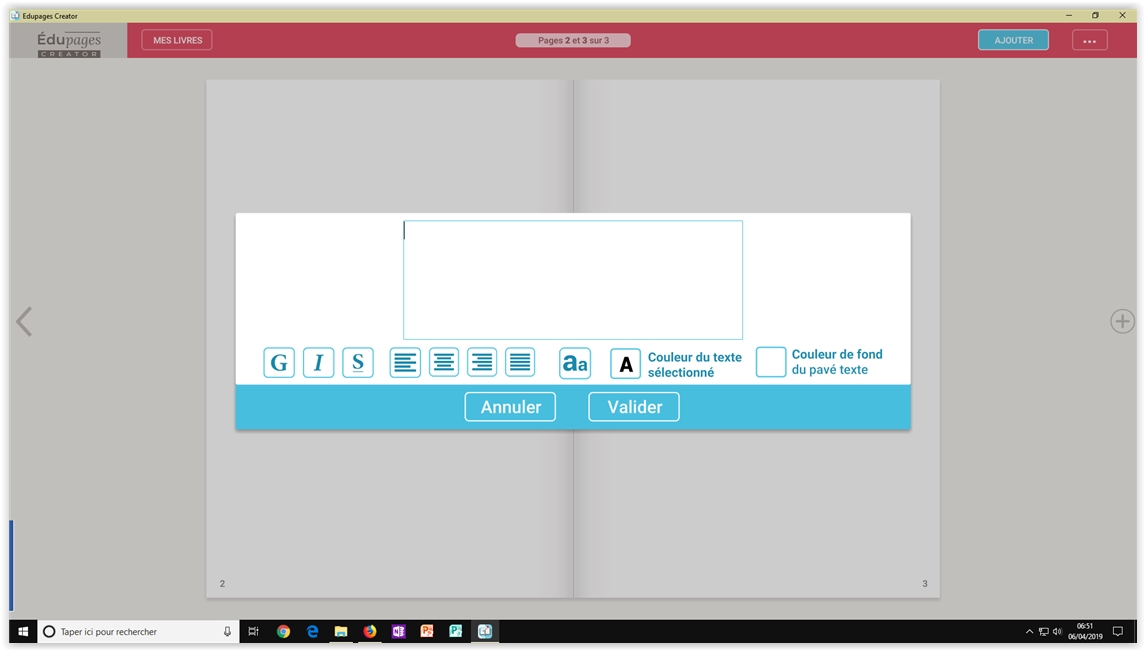Justify the text

click(520, 363)
